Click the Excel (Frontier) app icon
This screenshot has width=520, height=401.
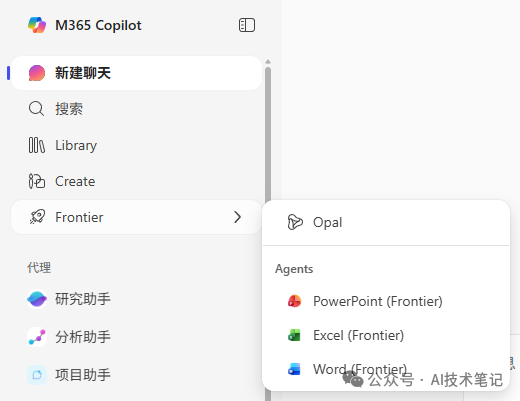click(294, 335)
